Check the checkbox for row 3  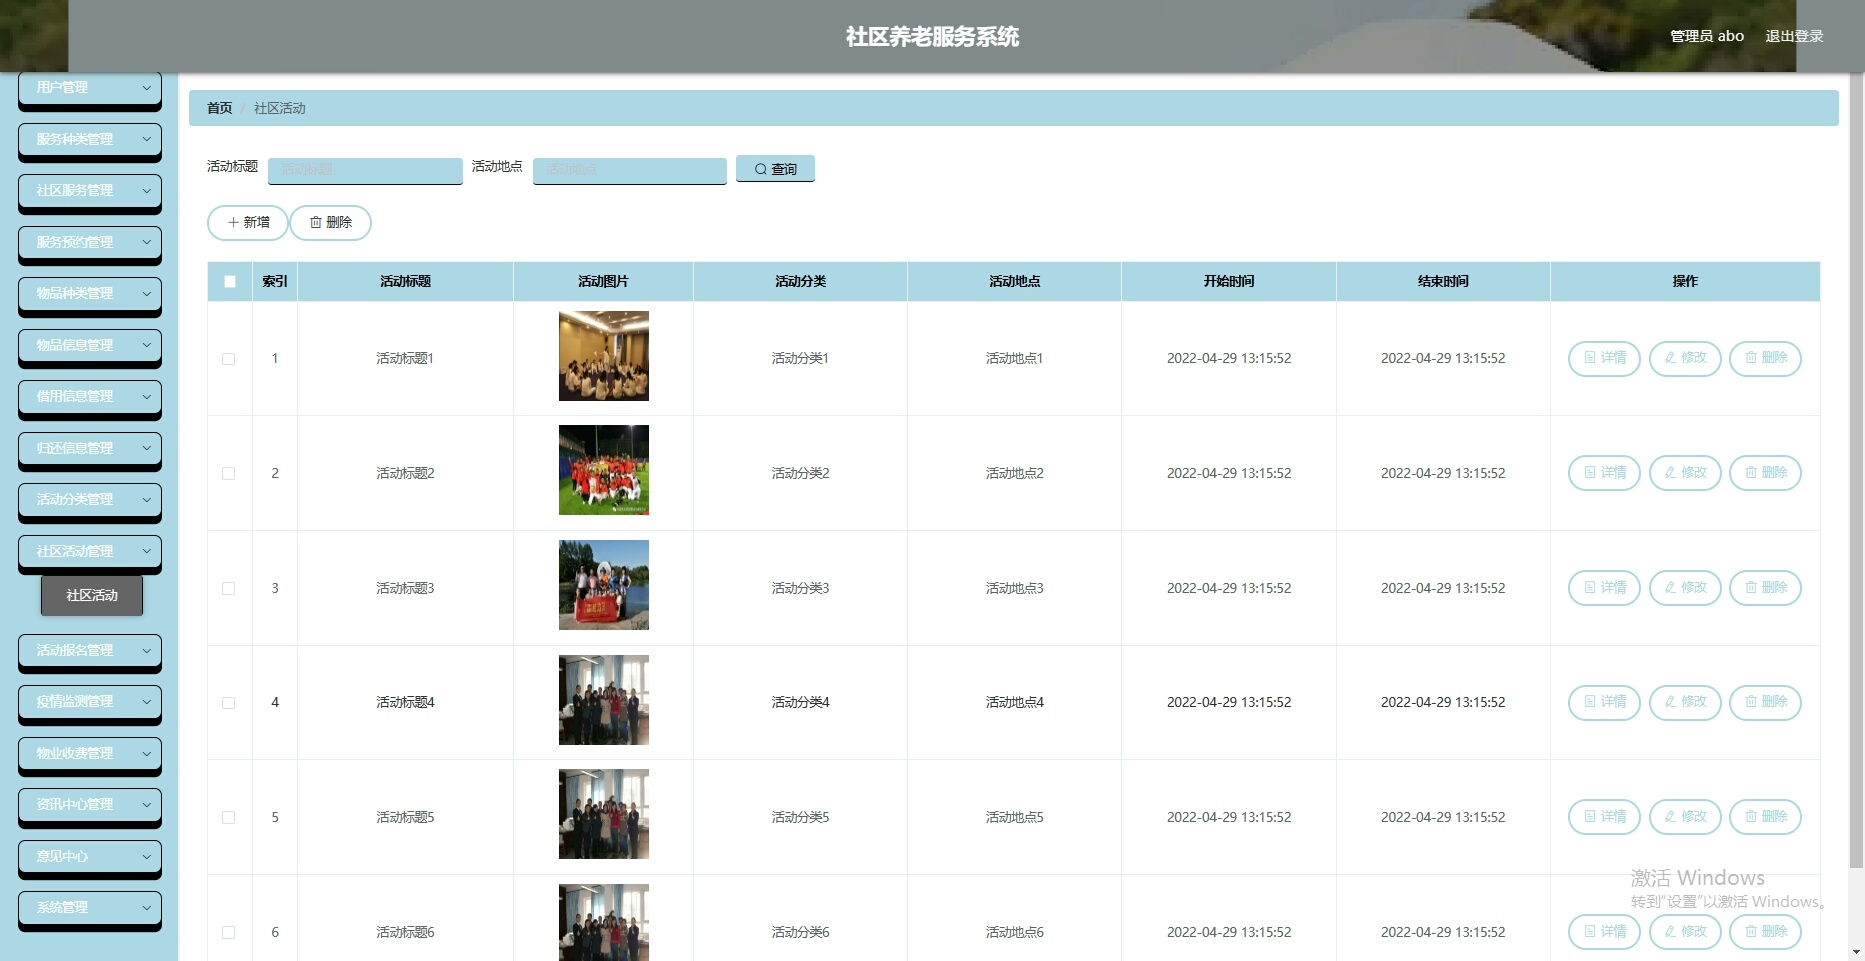click(229, 589)
